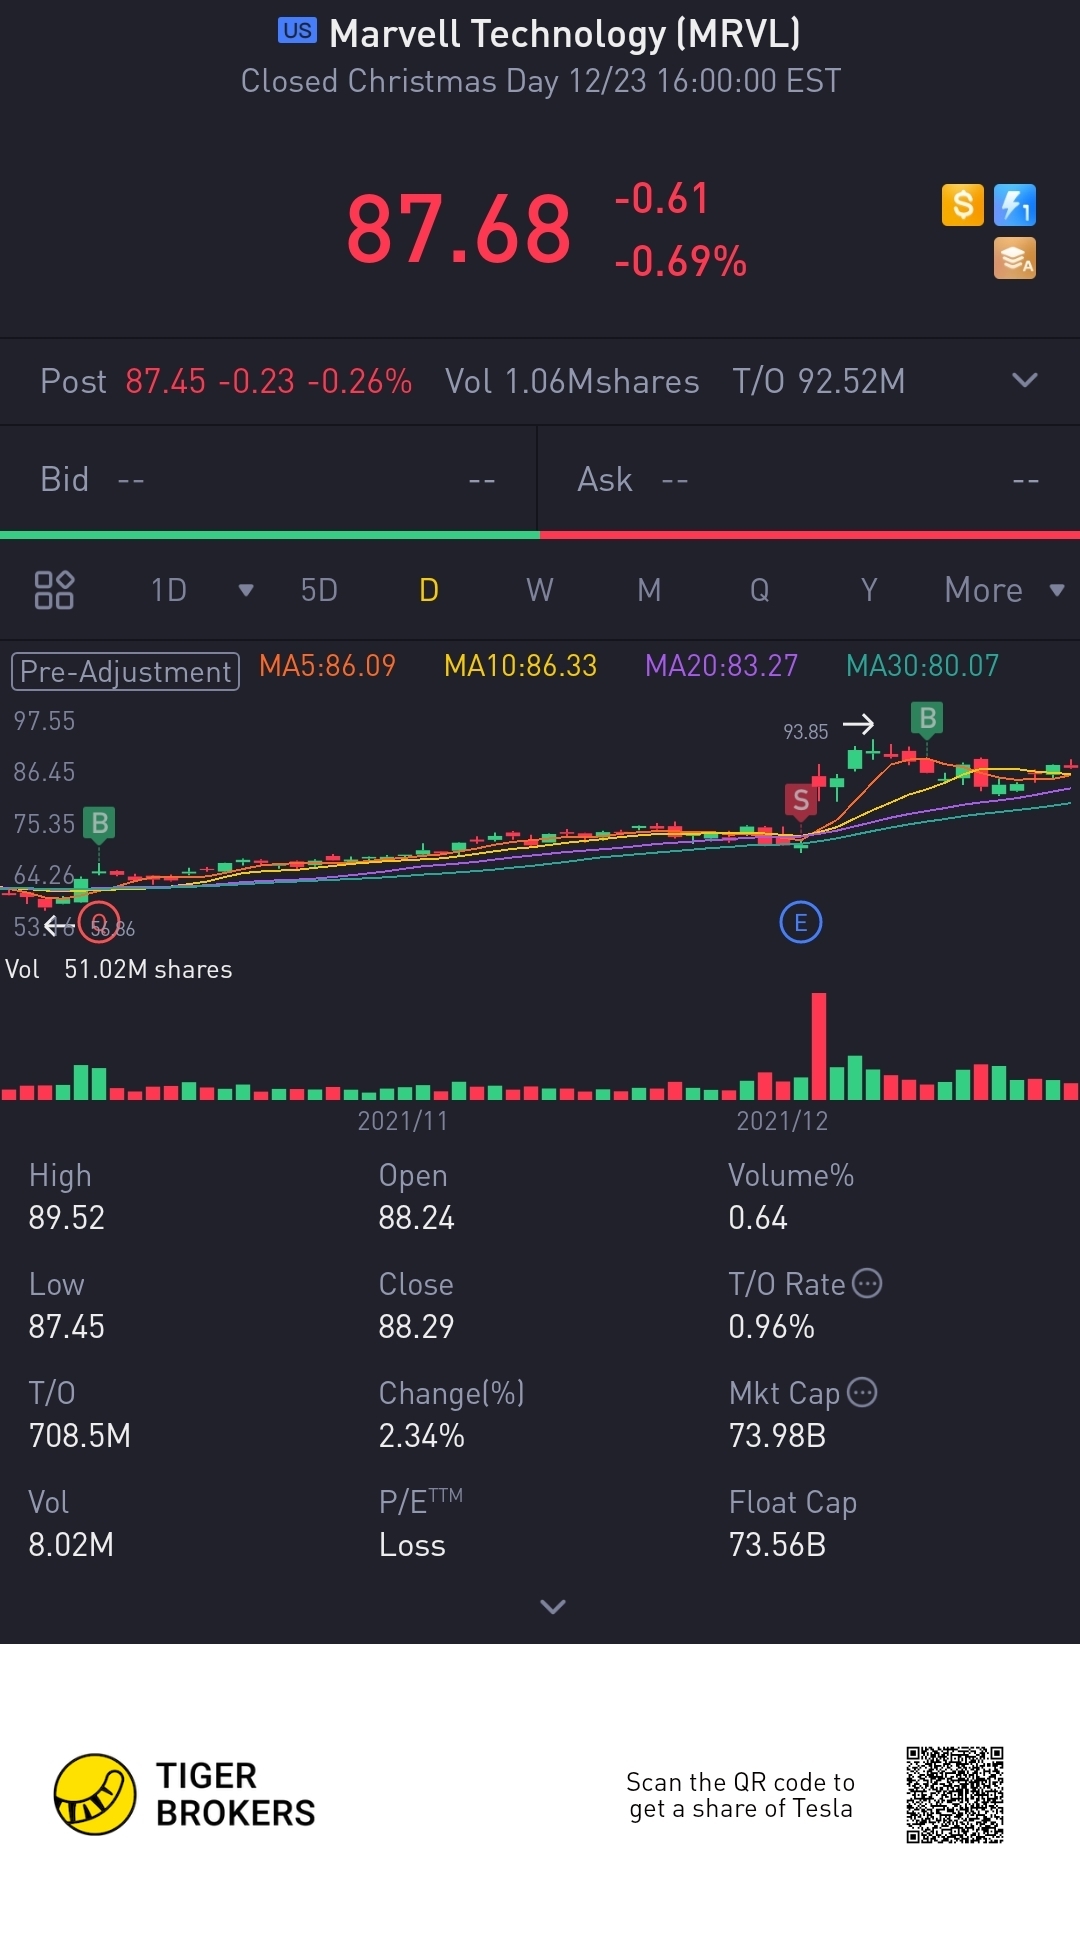Tap the Float Cap 73.56B value
The width and height of the screenshot is (1080, 1946).
coord(777,1545)
